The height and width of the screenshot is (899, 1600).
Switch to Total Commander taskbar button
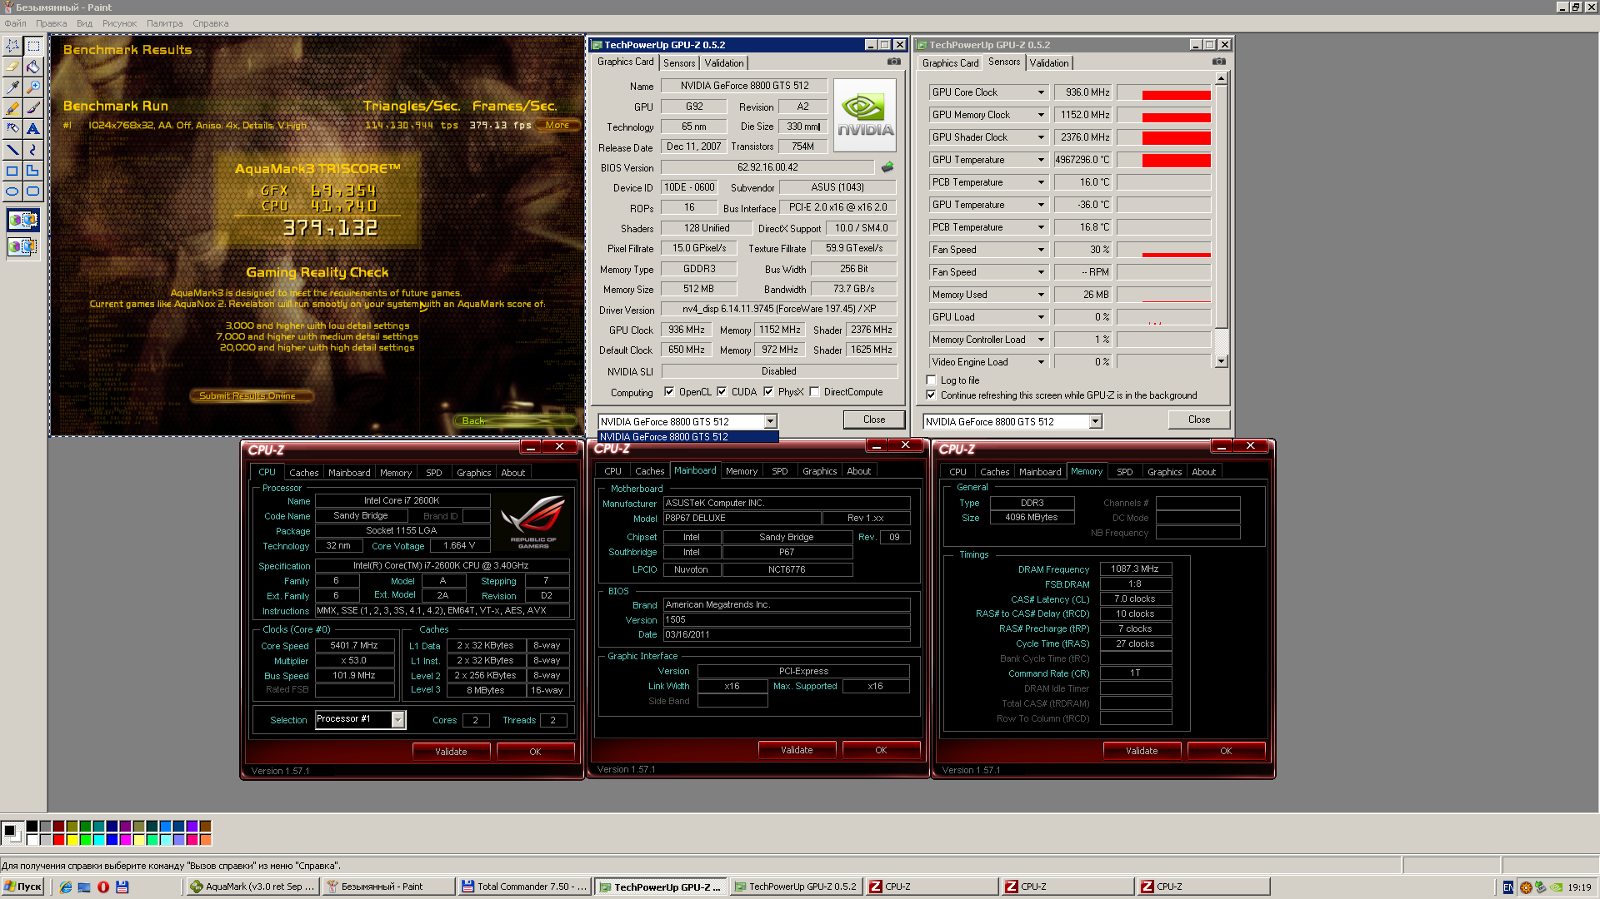[524, 887]
